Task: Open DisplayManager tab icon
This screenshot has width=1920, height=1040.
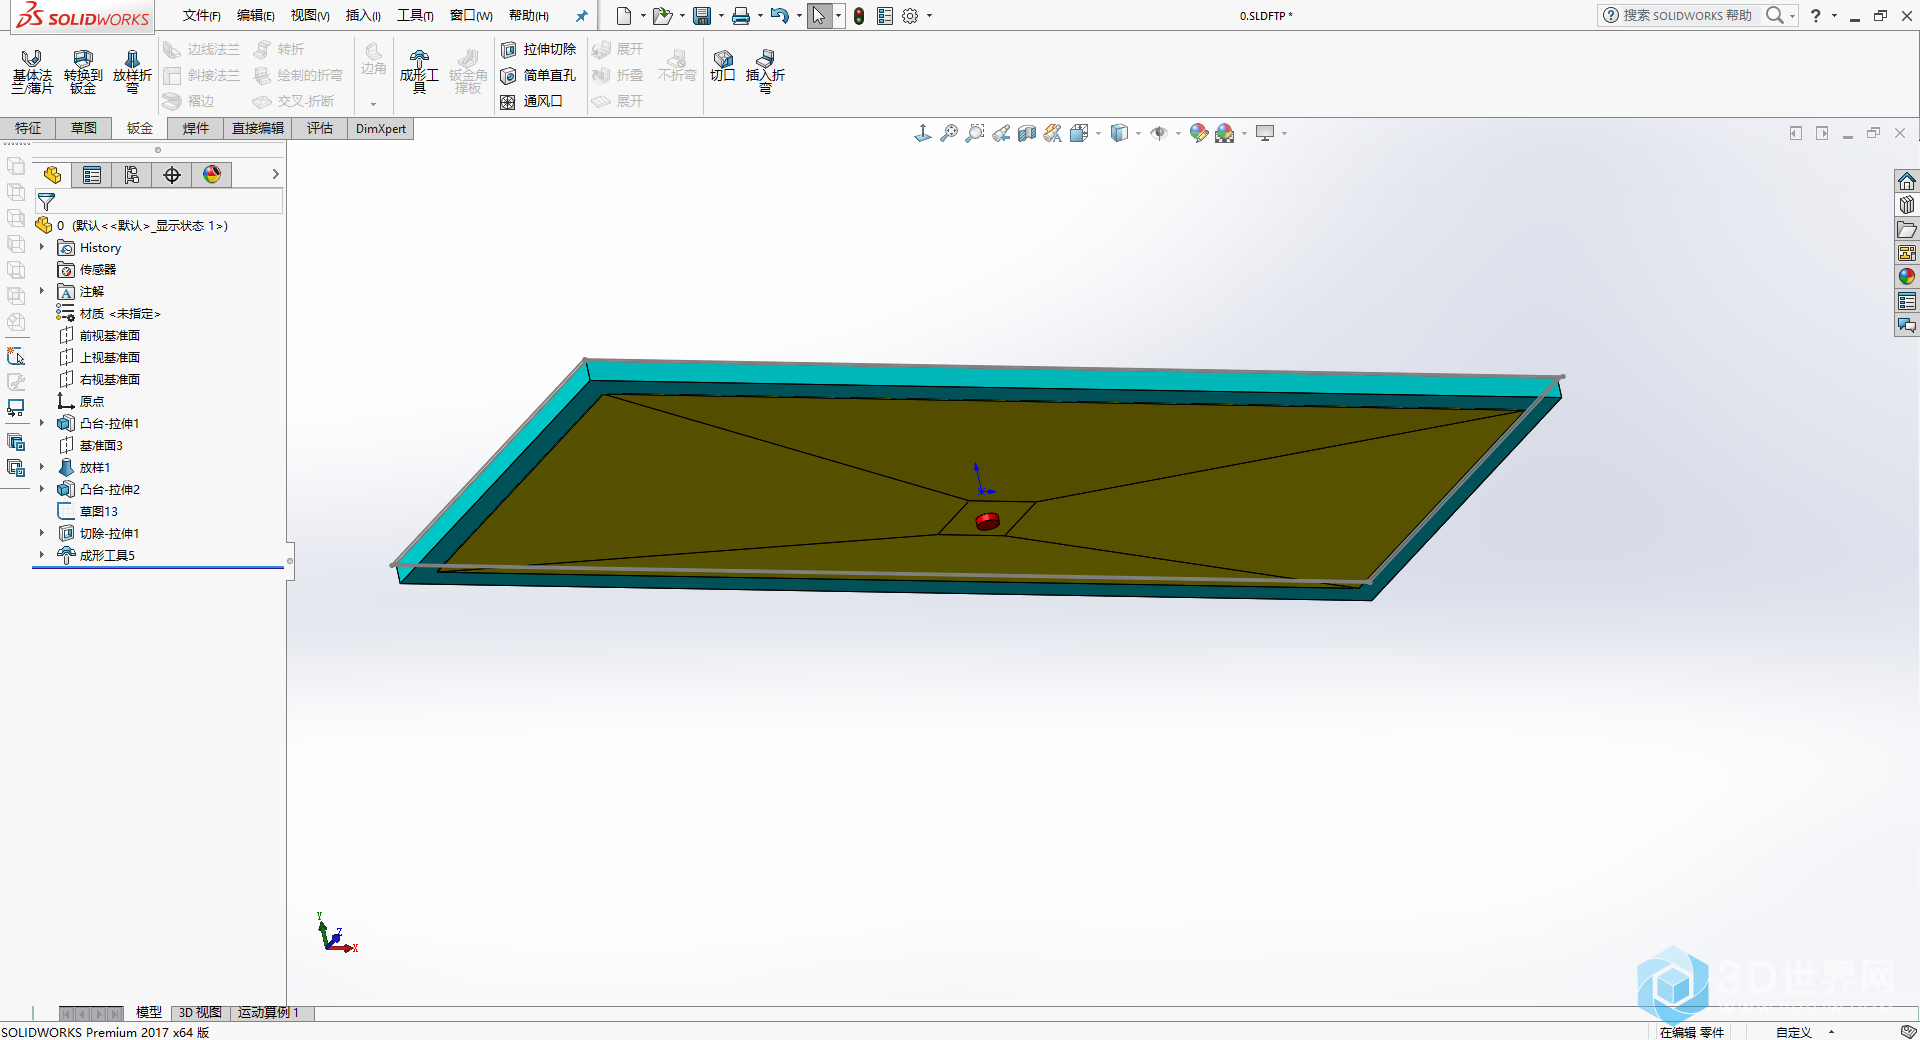Action: (212, 175)
